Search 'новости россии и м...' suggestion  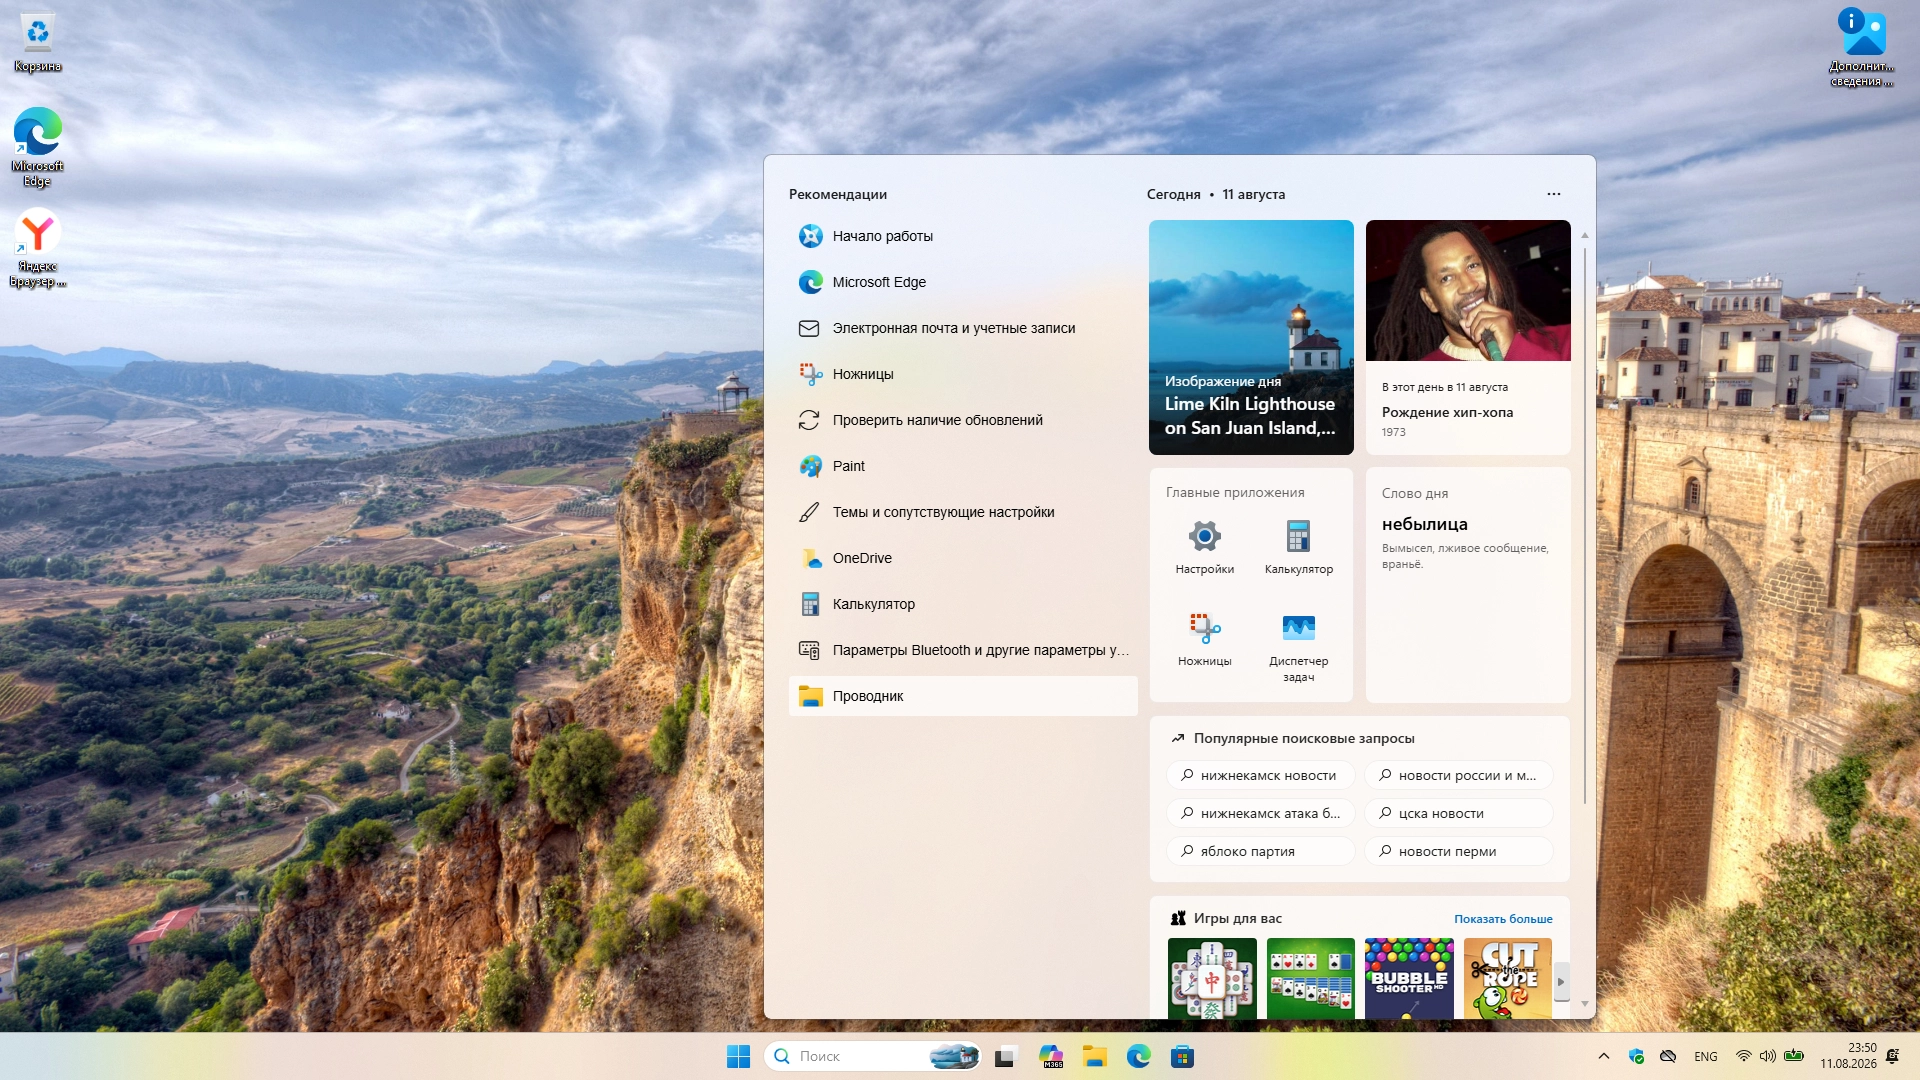(x=1458, y=775)
